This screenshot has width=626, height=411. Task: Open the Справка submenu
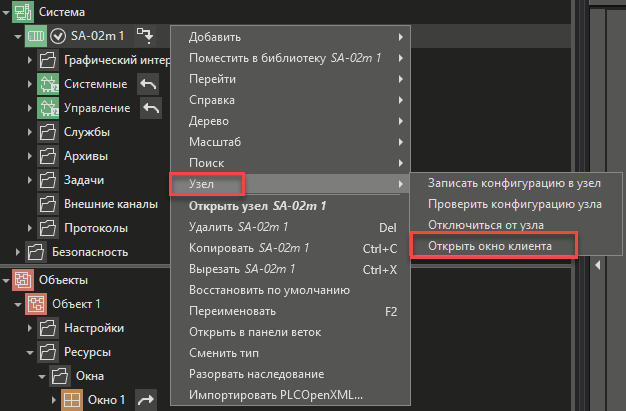tap(290, 100)
